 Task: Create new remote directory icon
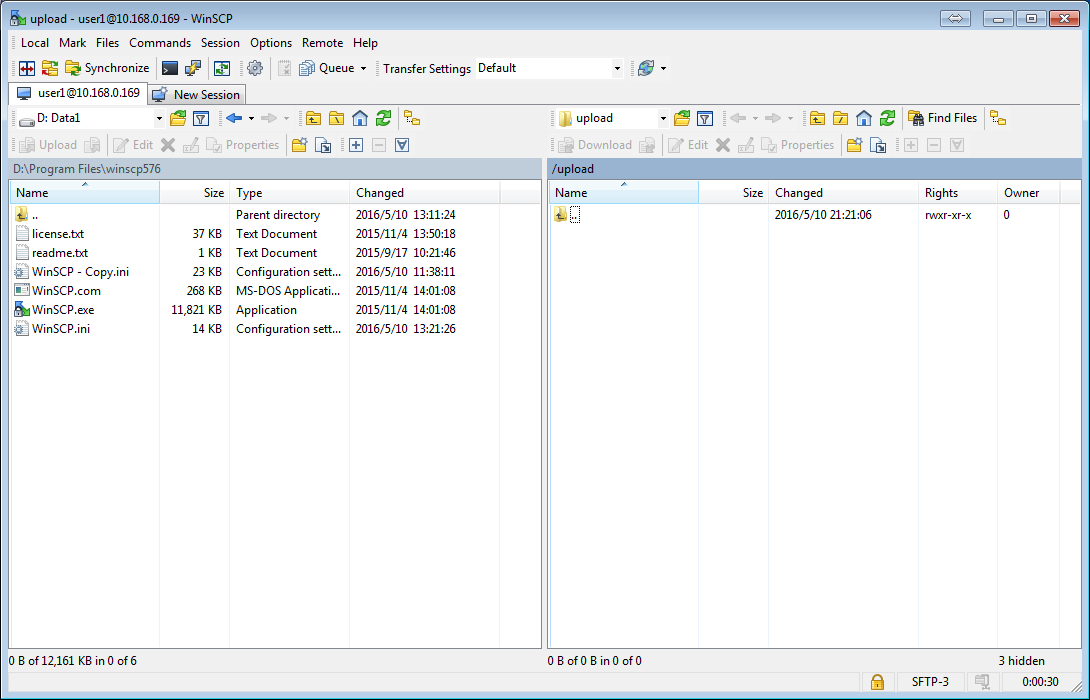point(854,145)
